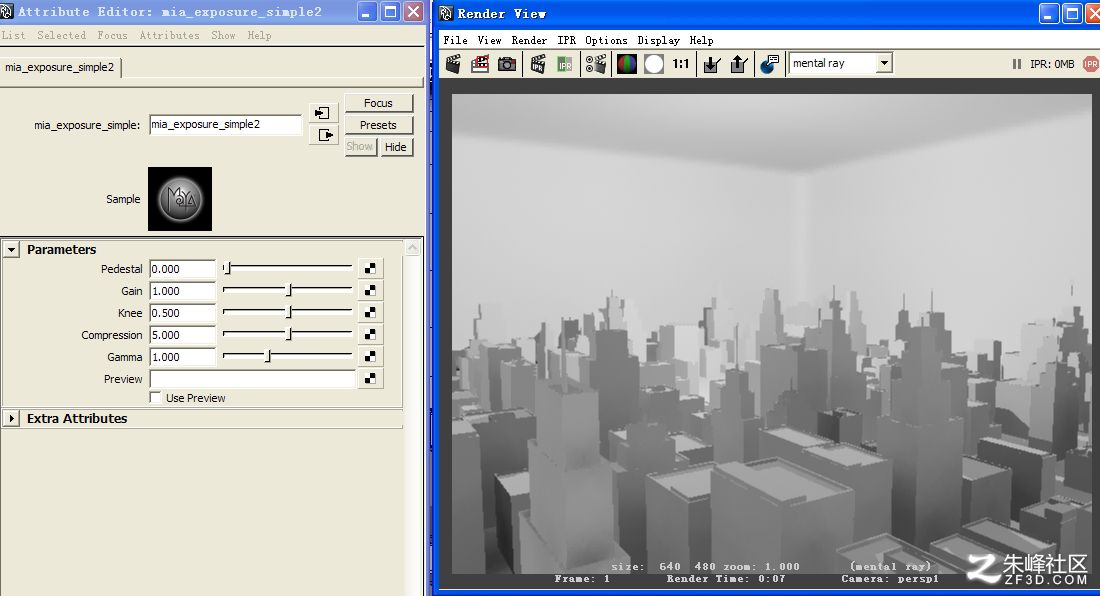Adjust the Knee slider
This screenshot has height=596, width=1100.
pyautogui.click(x=288, y=313)
